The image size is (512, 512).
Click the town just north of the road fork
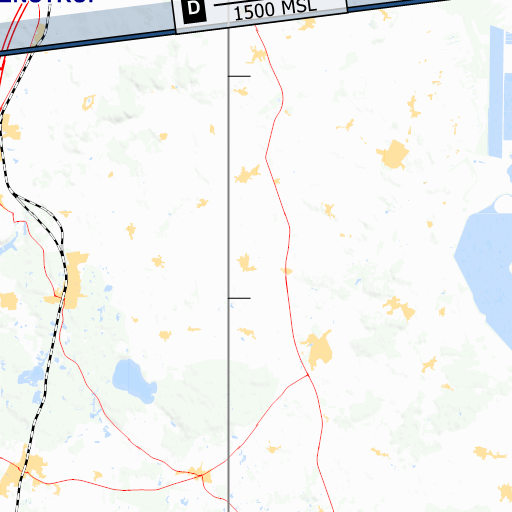(x=318, y=349)
